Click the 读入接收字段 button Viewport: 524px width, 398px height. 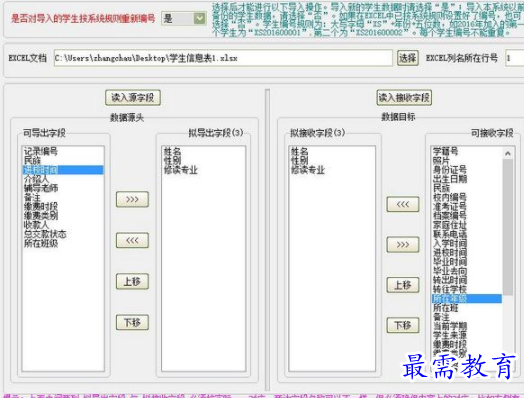tap(404, 98)
